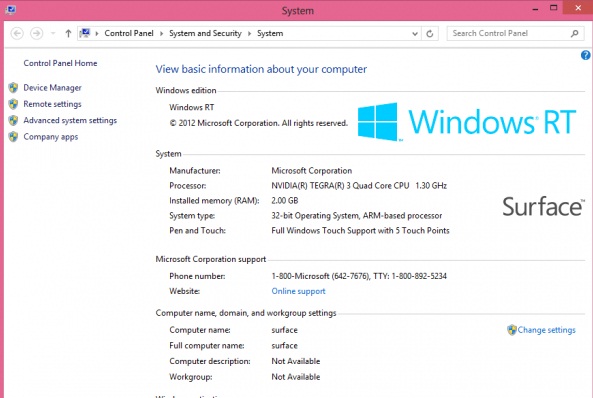Open Remote settings link

tap(52, 104)
